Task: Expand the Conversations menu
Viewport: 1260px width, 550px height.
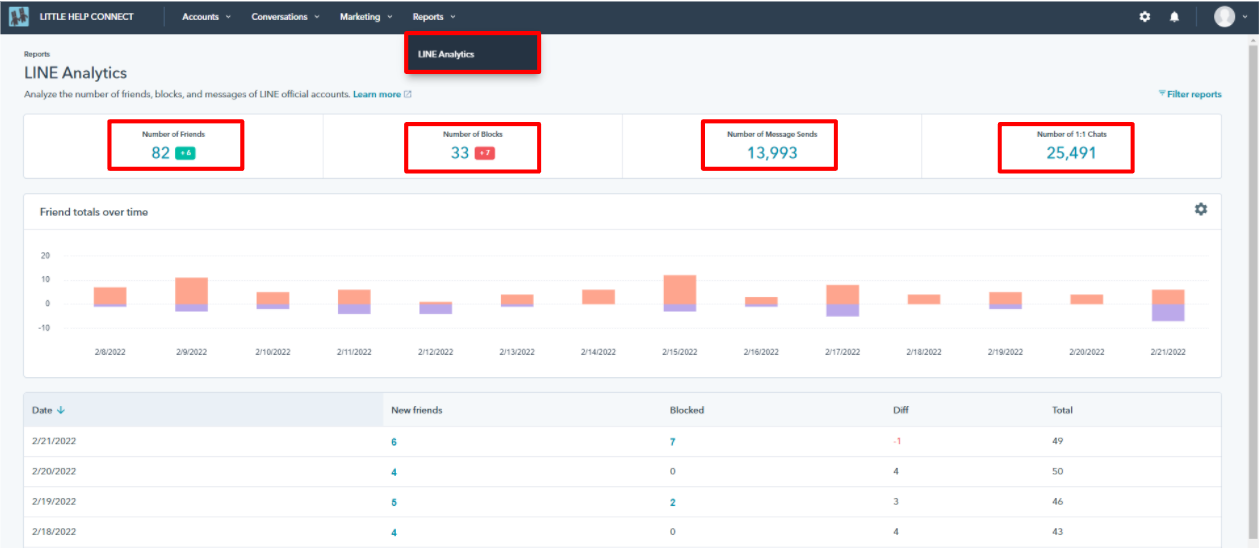Action: (286, 17)
